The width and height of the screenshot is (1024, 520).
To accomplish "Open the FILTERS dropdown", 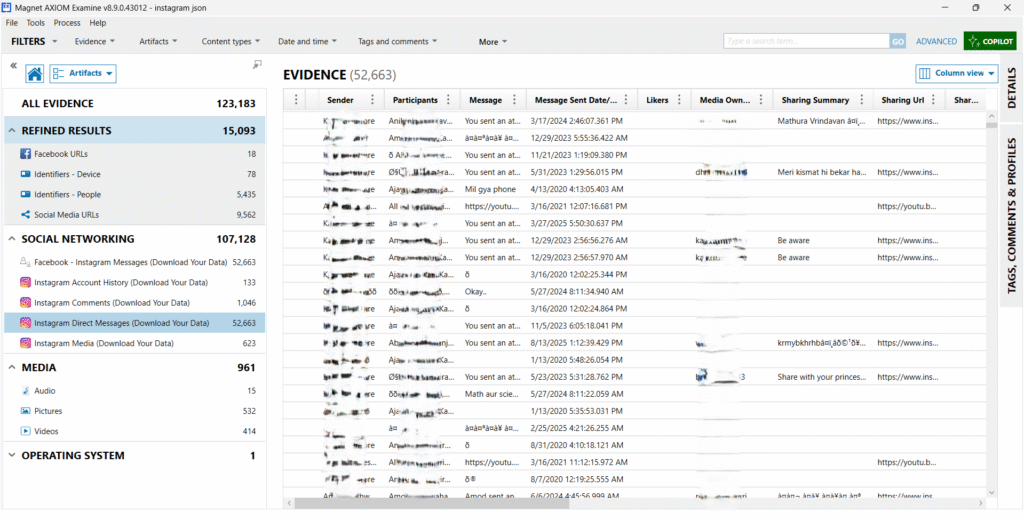I will click(34, 41).
